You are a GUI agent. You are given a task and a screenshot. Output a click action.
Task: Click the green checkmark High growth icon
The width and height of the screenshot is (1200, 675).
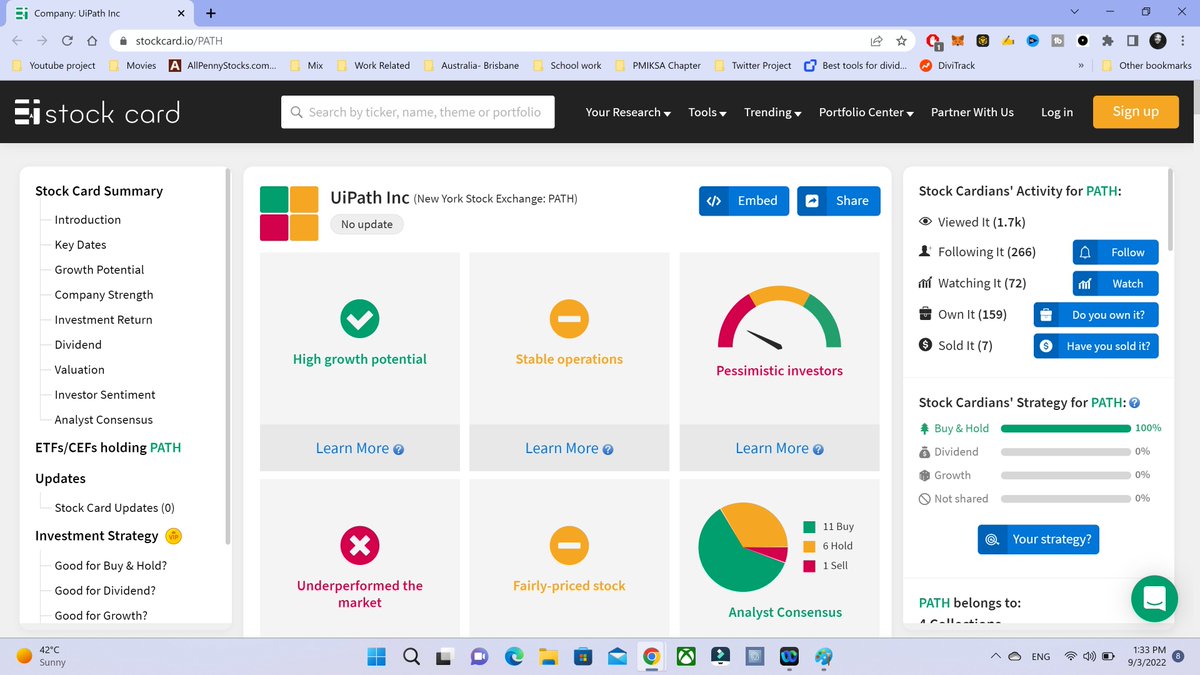[360, 318]
